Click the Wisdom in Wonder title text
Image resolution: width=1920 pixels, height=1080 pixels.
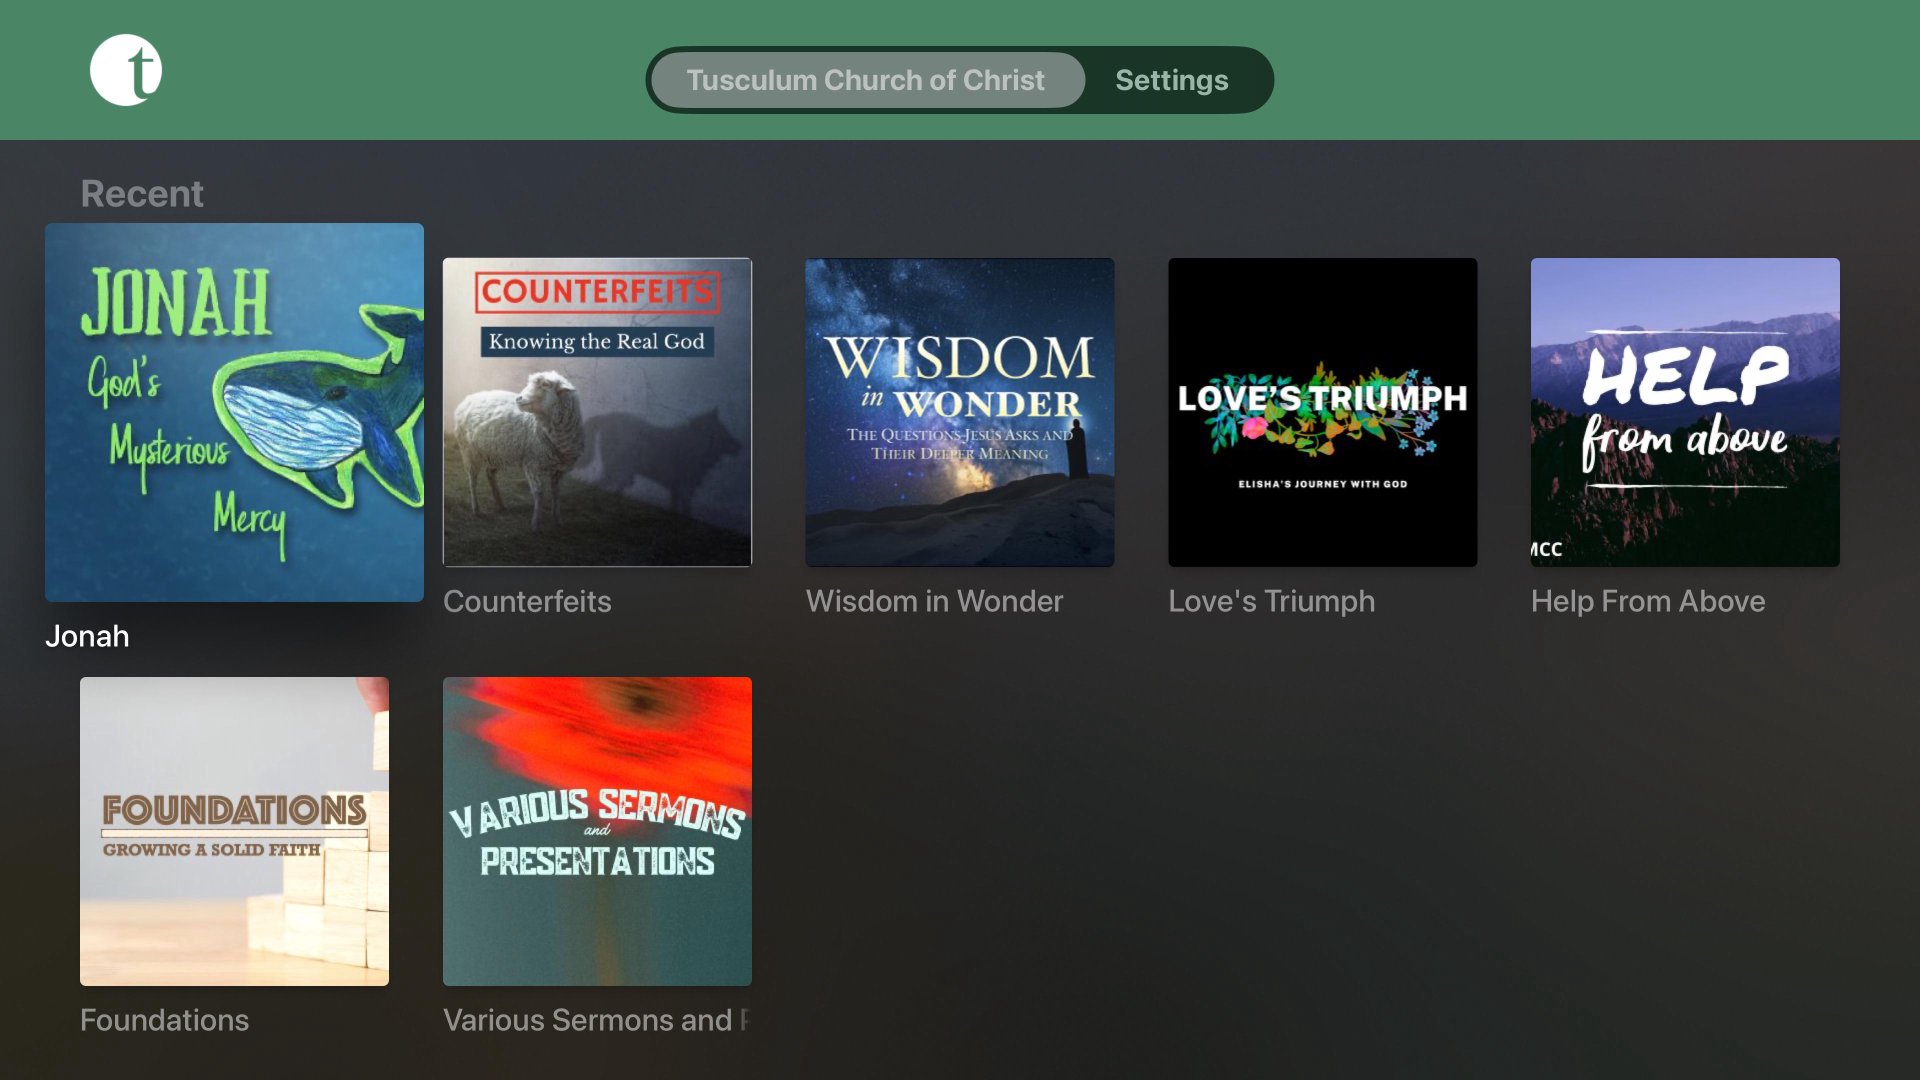click(934, 601)
